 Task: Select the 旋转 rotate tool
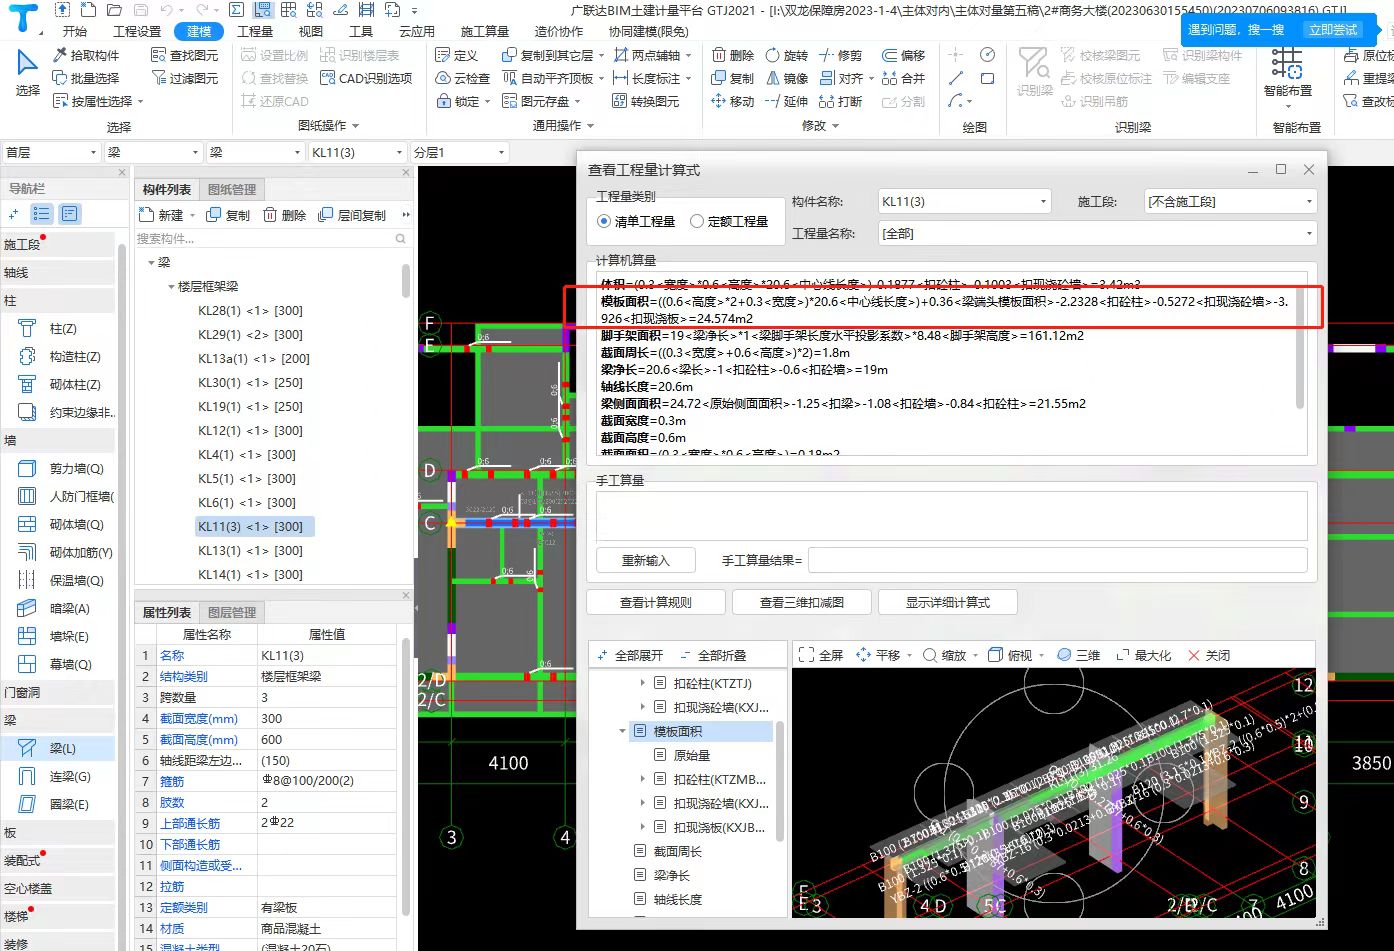pyautogui.click(x=787, y=55)
